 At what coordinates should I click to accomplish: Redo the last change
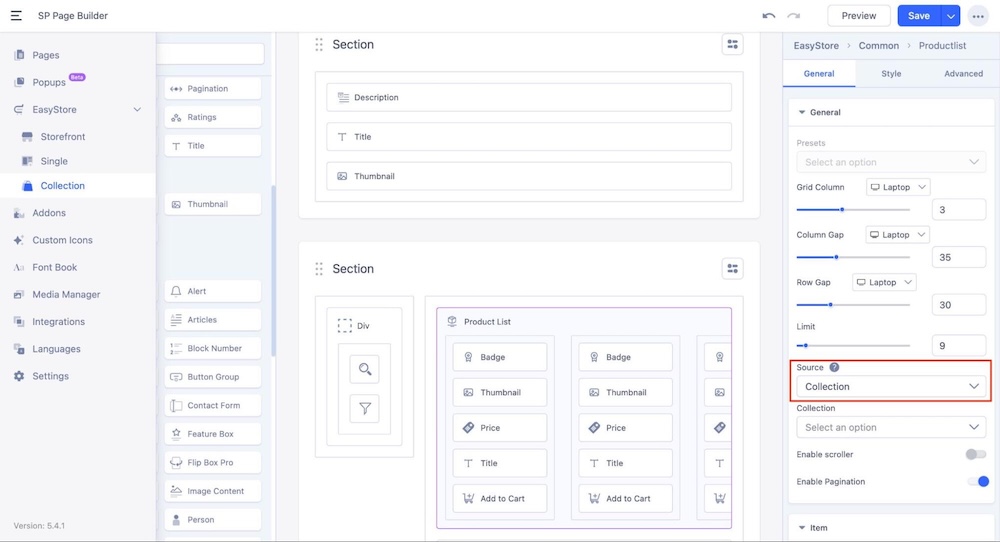click(x=793, y=15)
